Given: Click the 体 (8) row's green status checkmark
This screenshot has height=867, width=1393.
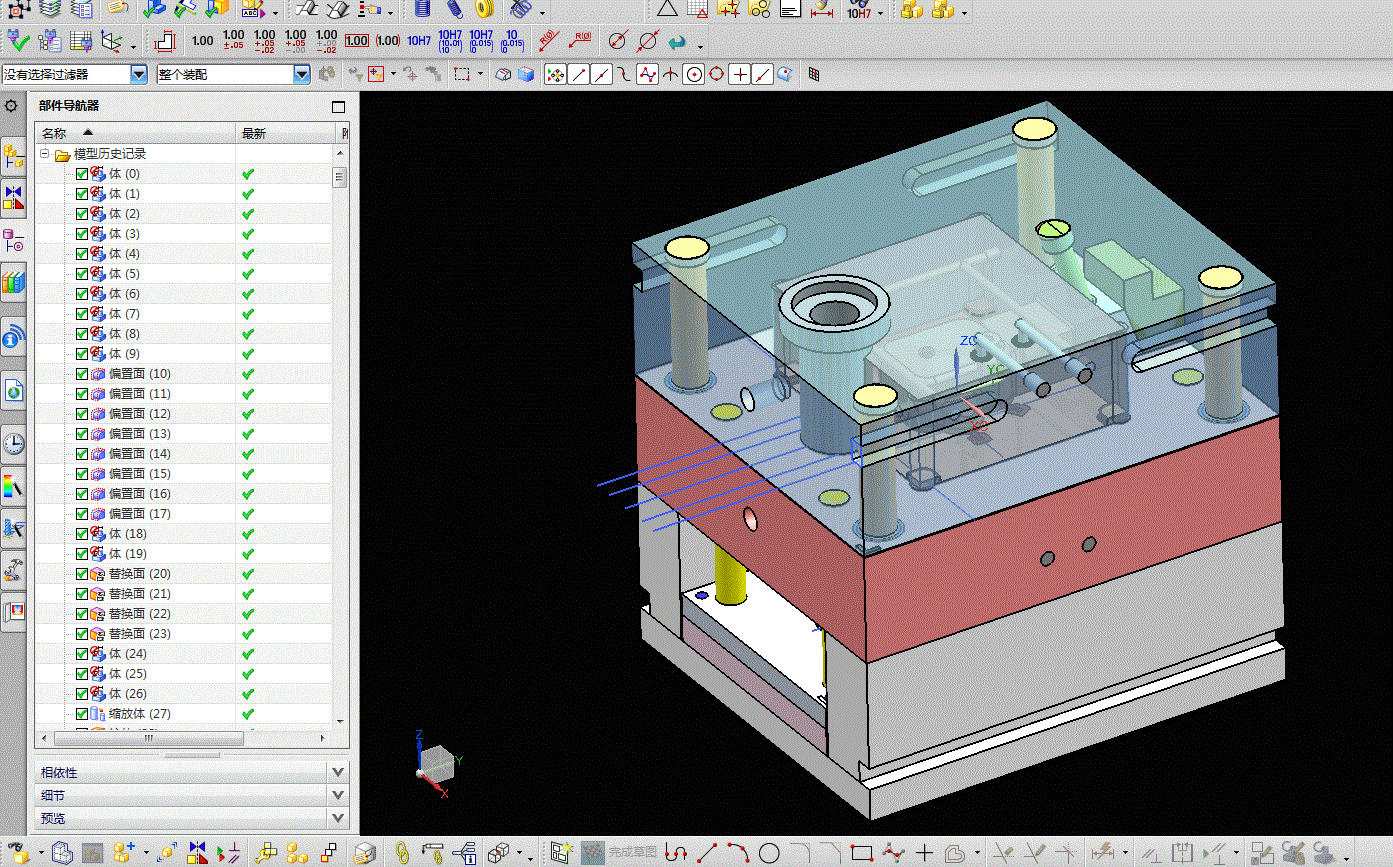Looking at the screenshot, I should pyautogui.click(x=248, y=334).
